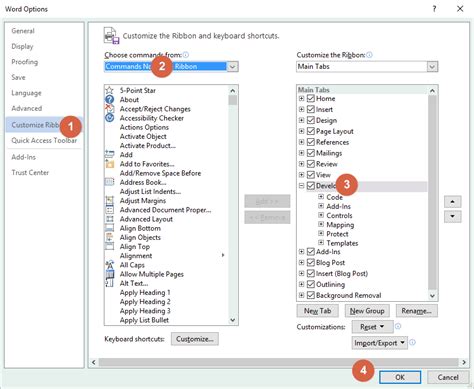Click the Add to Favorites folder icon

(109, 164)
